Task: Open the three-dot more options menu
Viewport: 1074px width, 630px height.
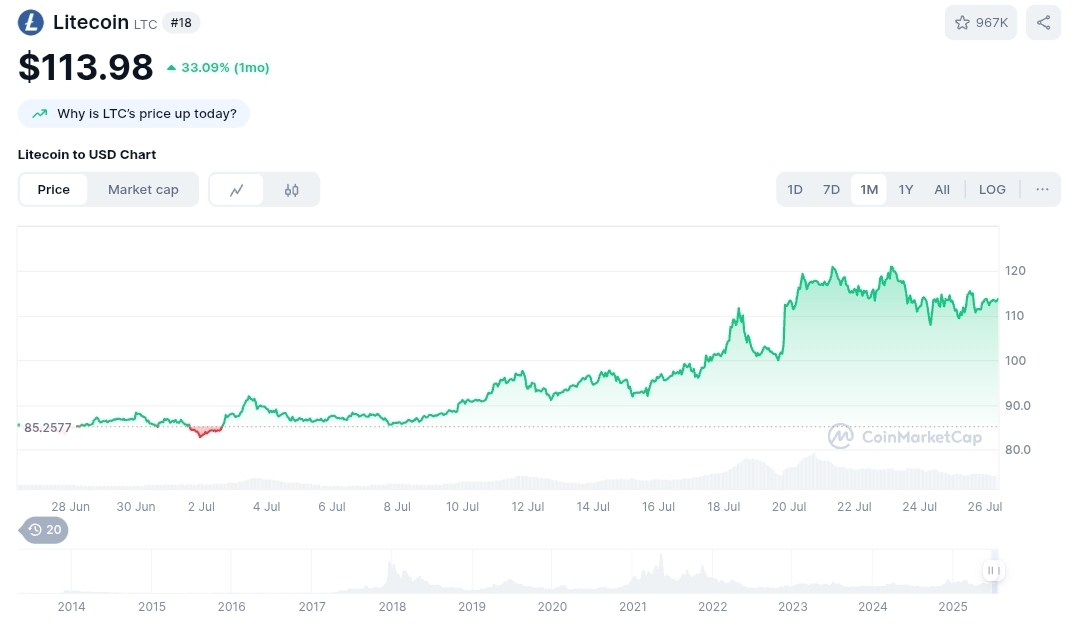Action: coord(1042,189)
